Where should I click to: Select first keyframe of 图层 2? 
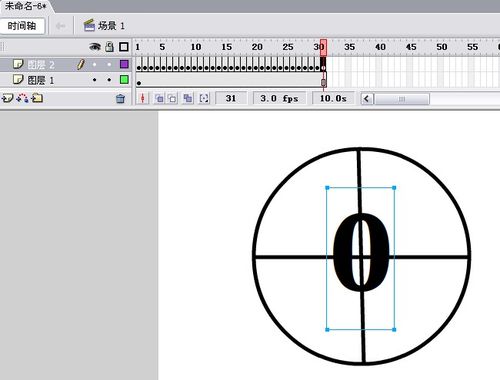(139, 64)
